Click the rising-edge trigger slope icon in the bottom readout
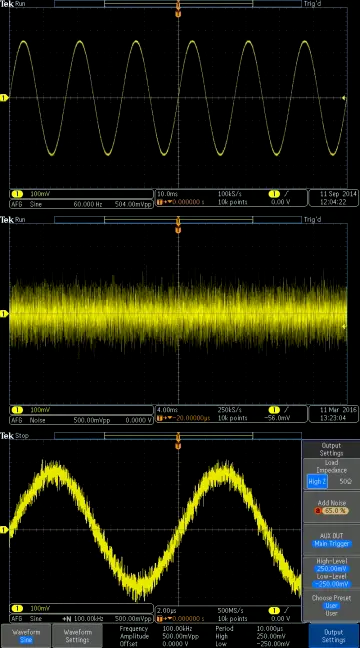 tap(286, 610)
